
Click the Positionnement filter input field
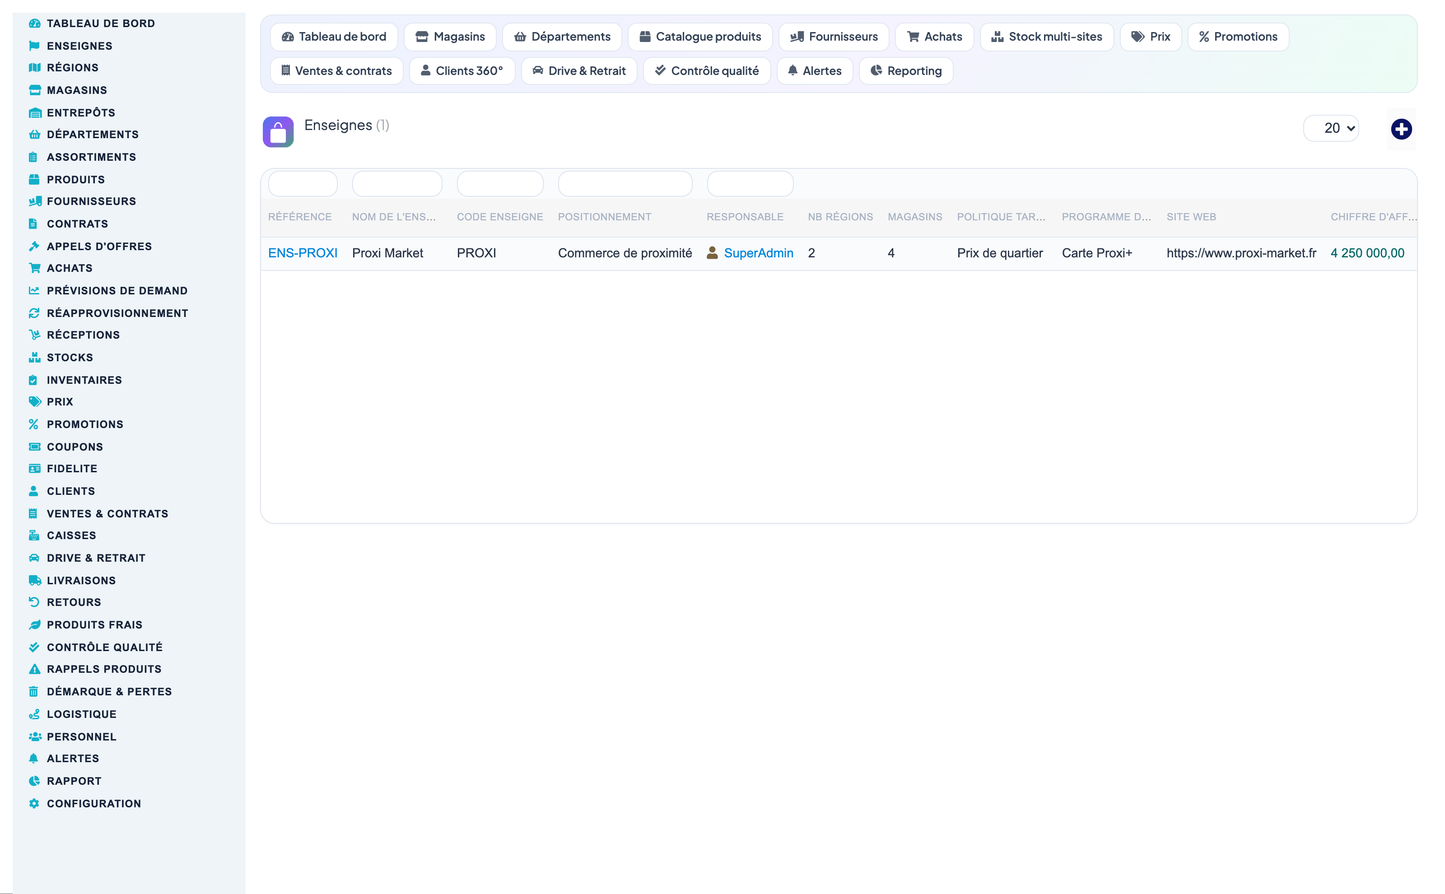625,184
